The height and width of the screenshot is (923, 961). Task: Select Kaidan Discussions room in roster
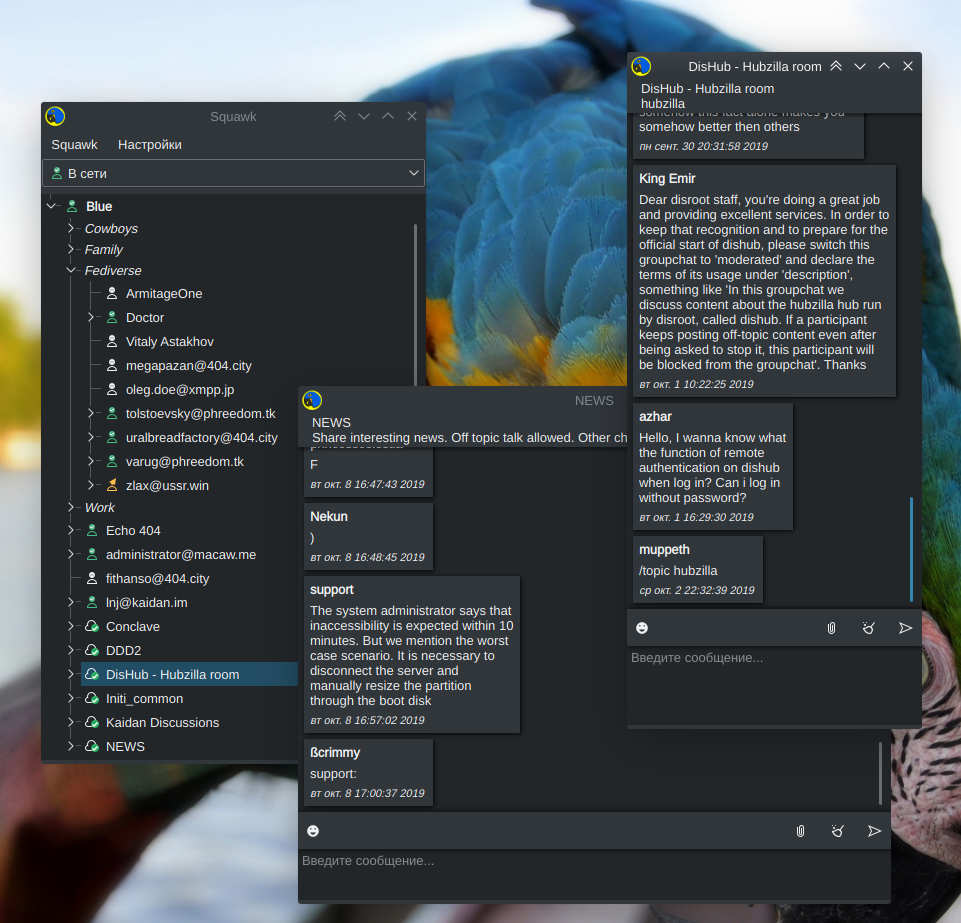coord(162,722)
